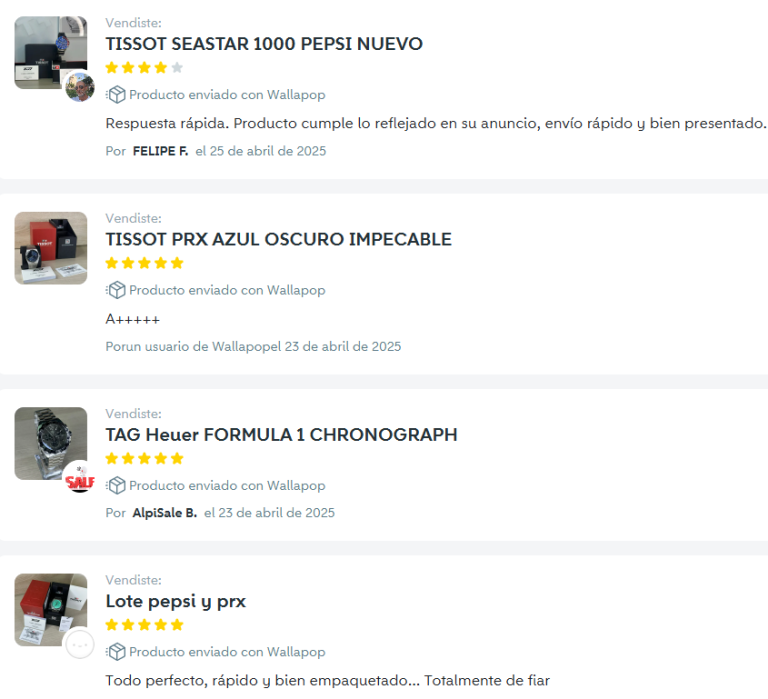Click the shipping box icon under TISSOT SEASTAR
This screenshot has height=699, width=768.
[x=116, y=95]
